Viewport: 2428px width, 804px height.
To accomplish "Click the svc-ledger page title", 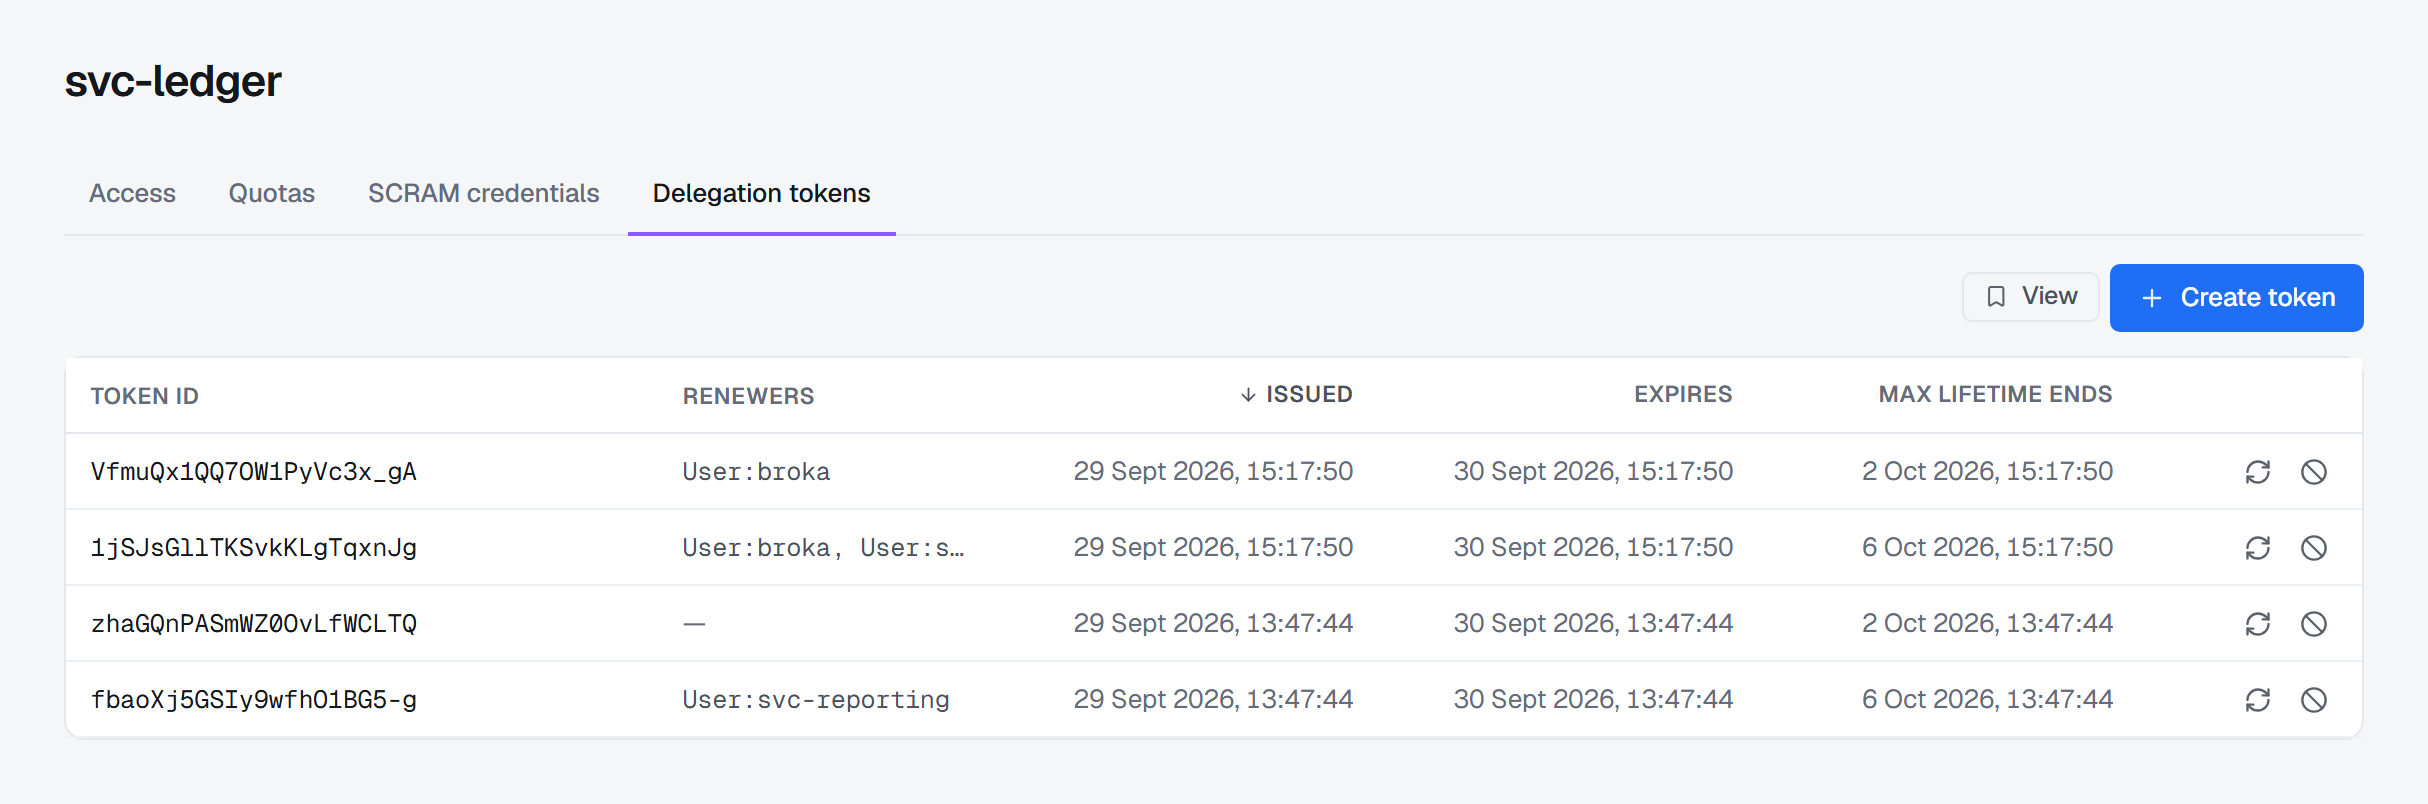I will tap(173, 82).
